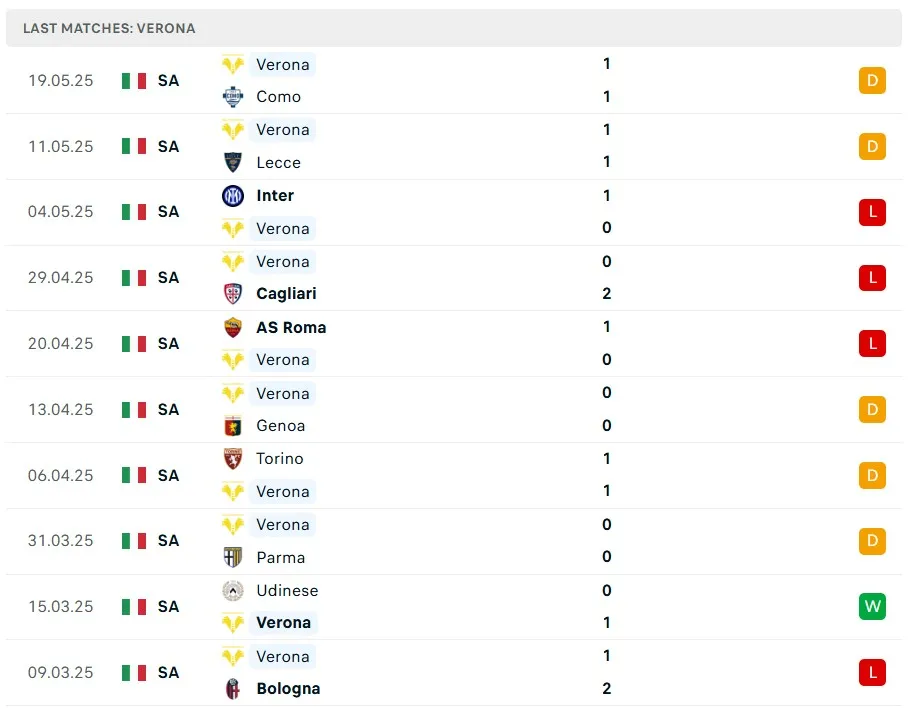This screenshot has width=910, height=711.
Task: Click the D badge for Verona-Como match
Action: coord(872,81)
